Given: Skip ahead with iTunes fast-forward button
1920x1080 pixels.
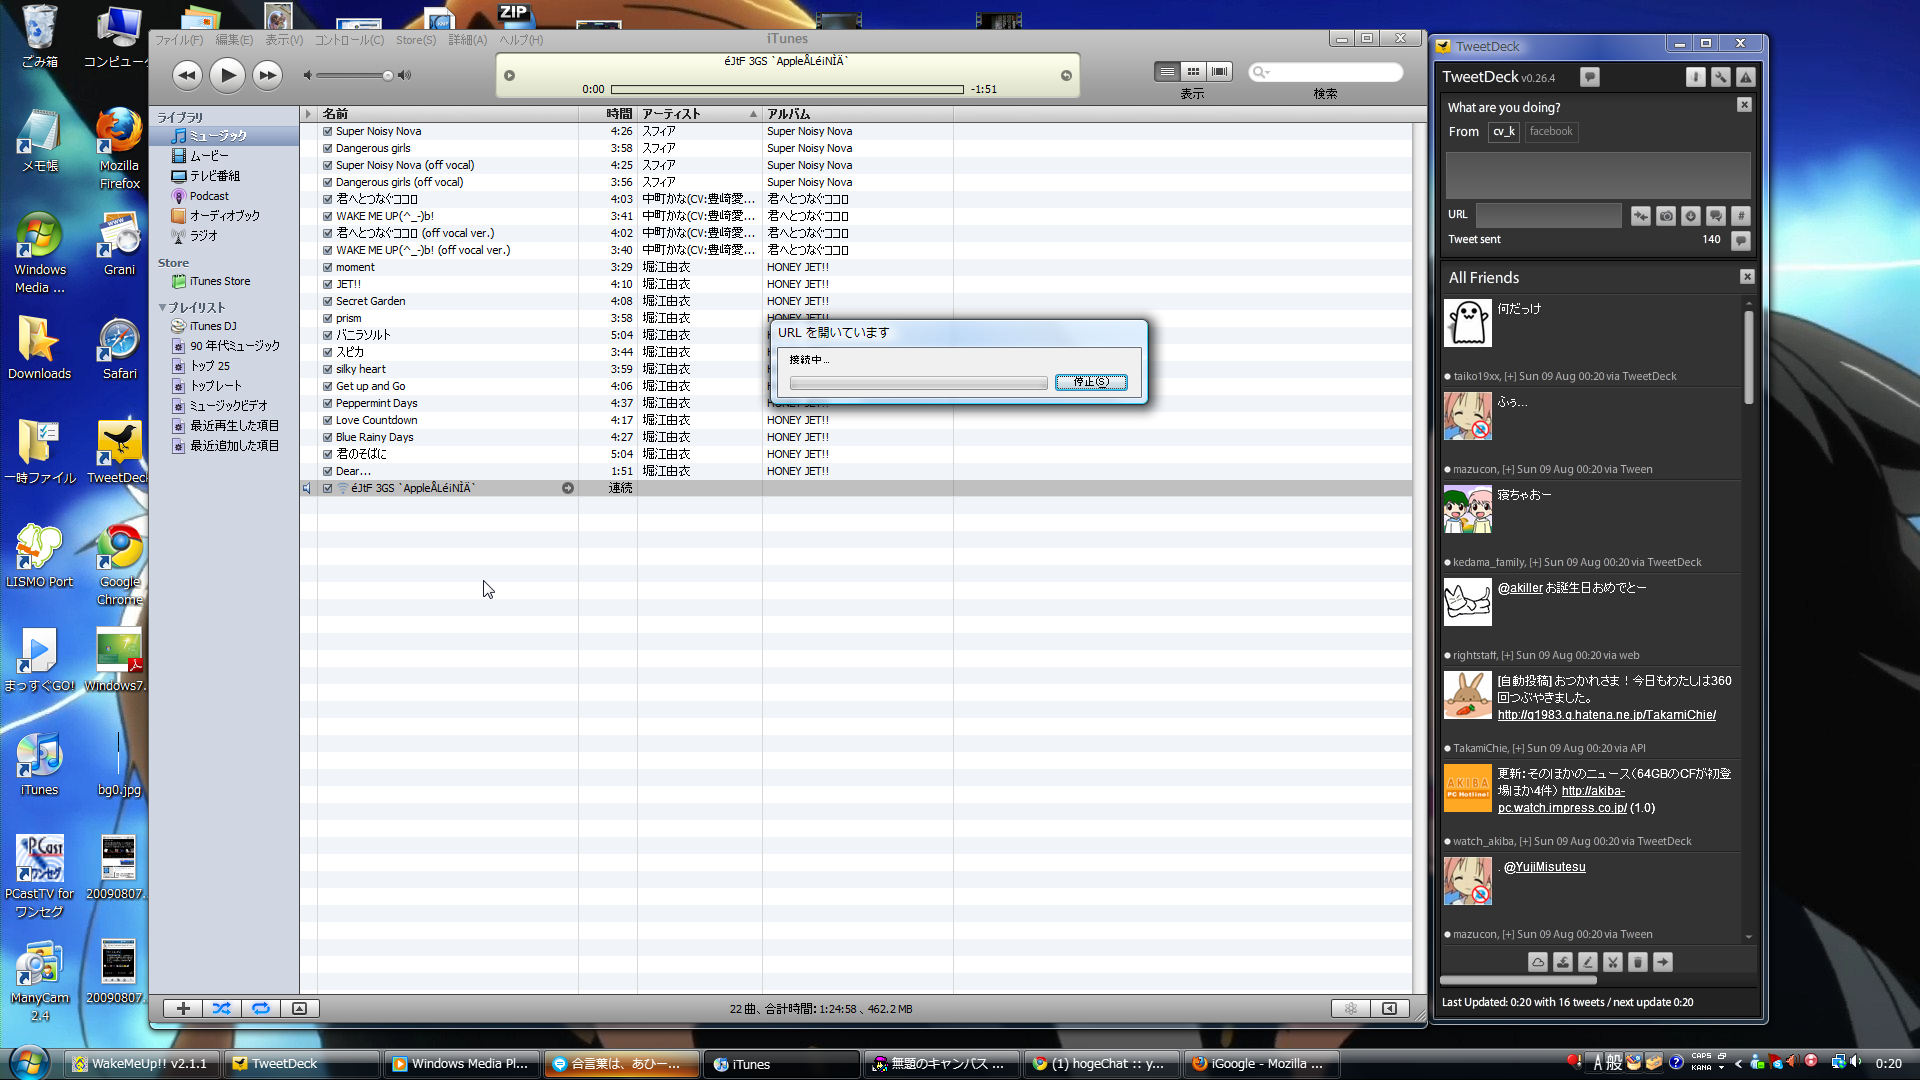Looking at the screenshot, I should coord(267,75).
